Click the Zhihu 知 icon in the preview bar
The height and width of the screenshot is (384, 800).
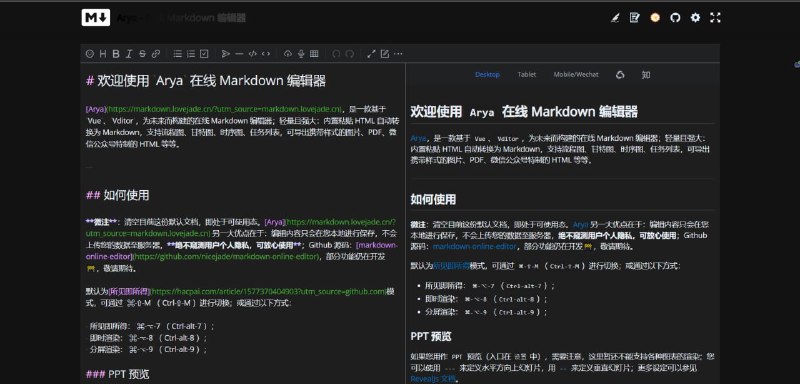tap(646, 74)
